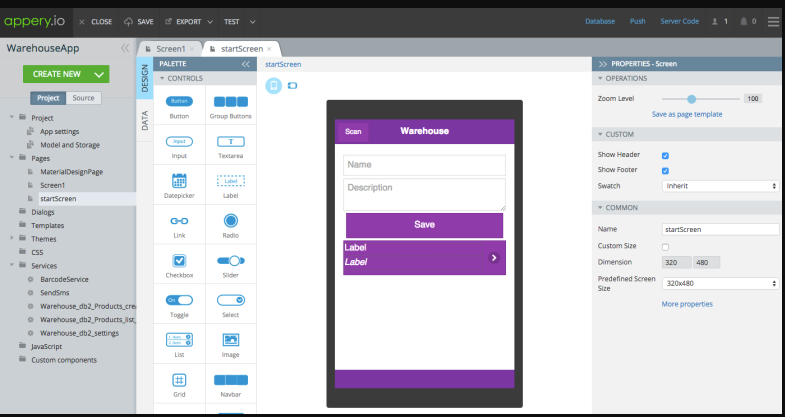Click Save in the top toolbar
This screenshot has height=417, width=785.
(139, 22)
